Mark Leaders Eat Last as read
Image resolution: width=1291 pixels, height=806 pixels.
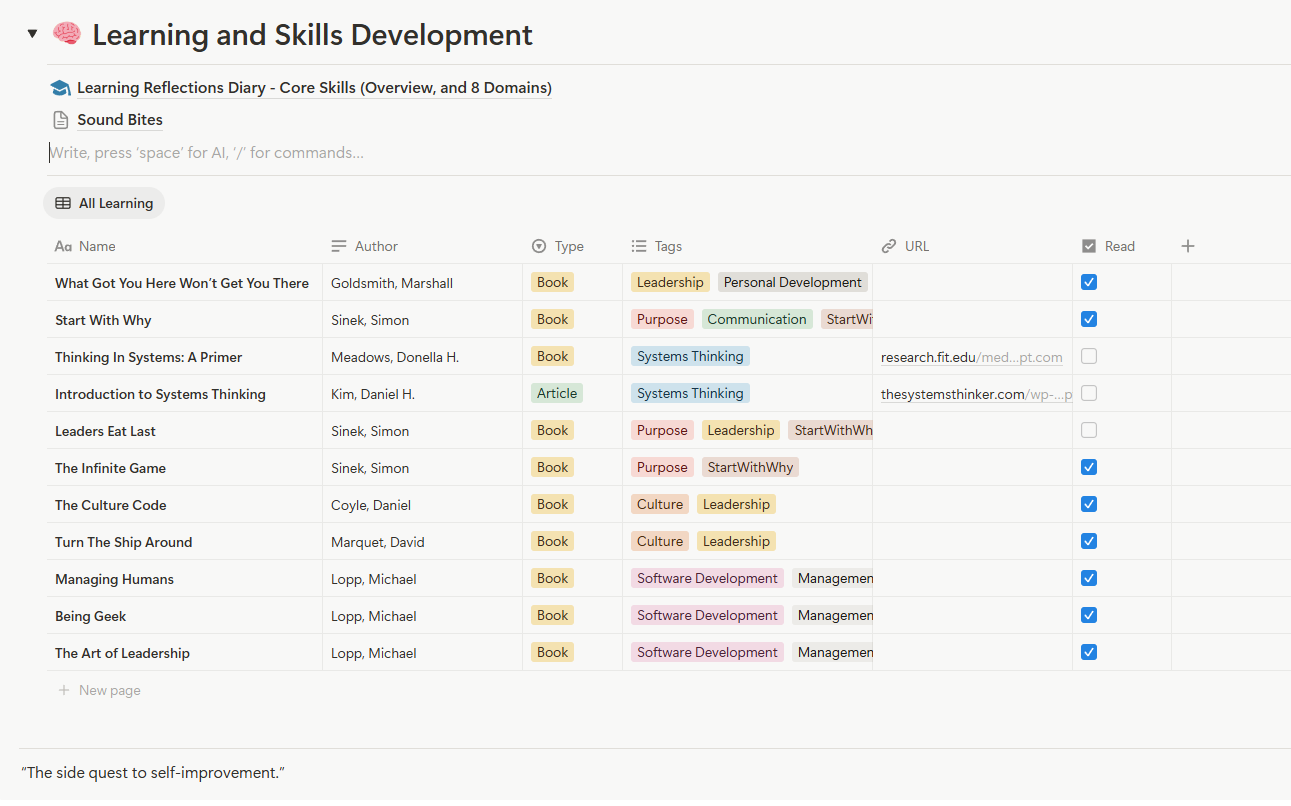point(1089,431)
